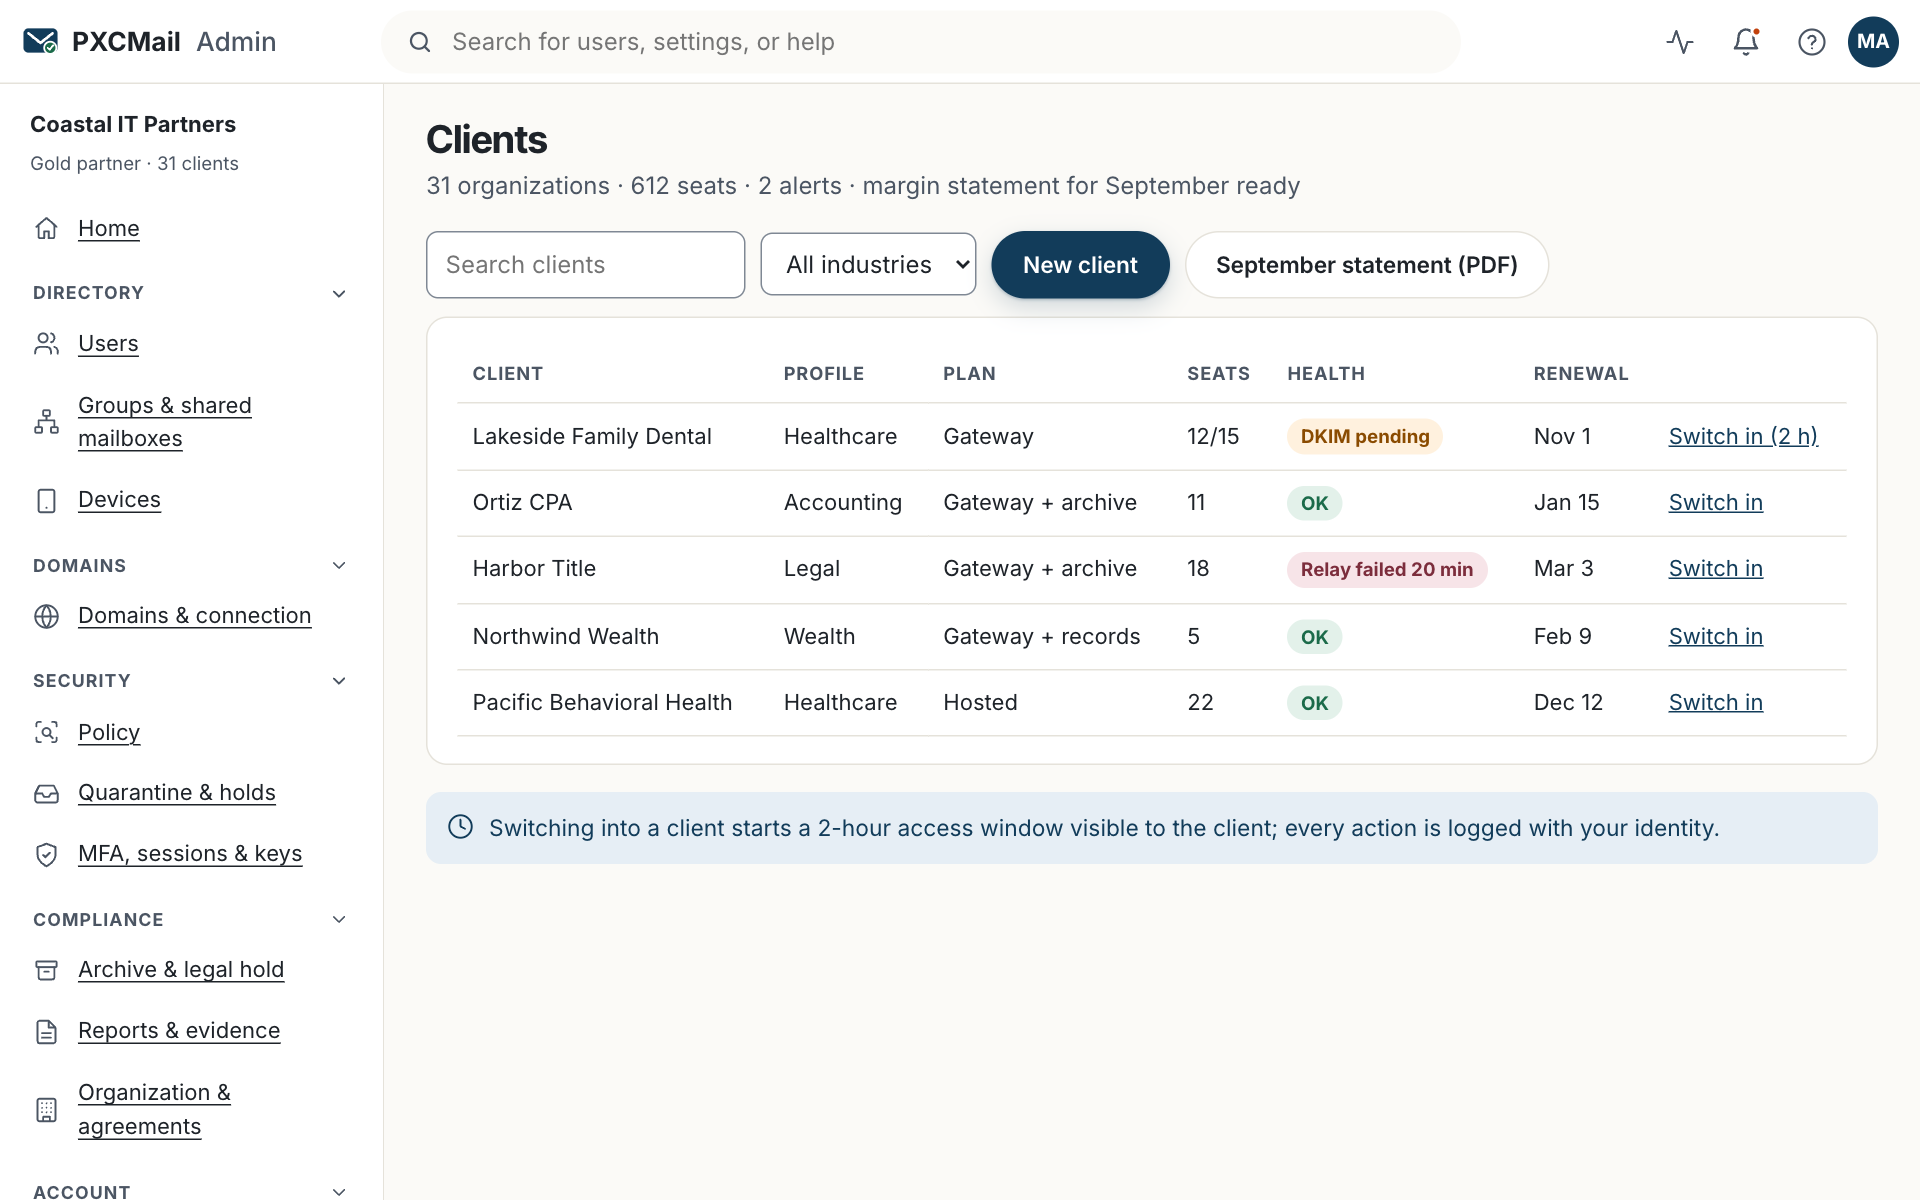1920x1200 pixels.
Task: Switch in to Ortiz CPA
Action: click(1716, 503)
